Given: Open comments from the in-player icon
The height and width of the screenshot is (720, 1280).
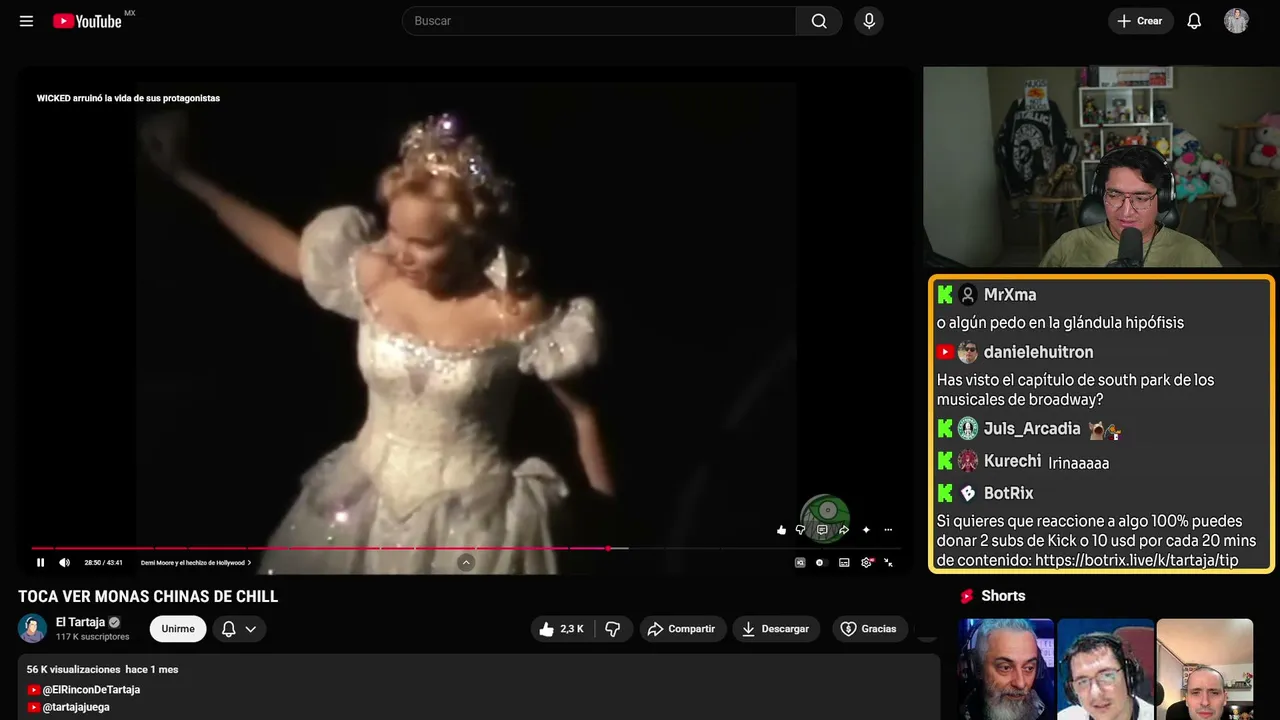Looking at the screenshot, I should tap(822, 530).
